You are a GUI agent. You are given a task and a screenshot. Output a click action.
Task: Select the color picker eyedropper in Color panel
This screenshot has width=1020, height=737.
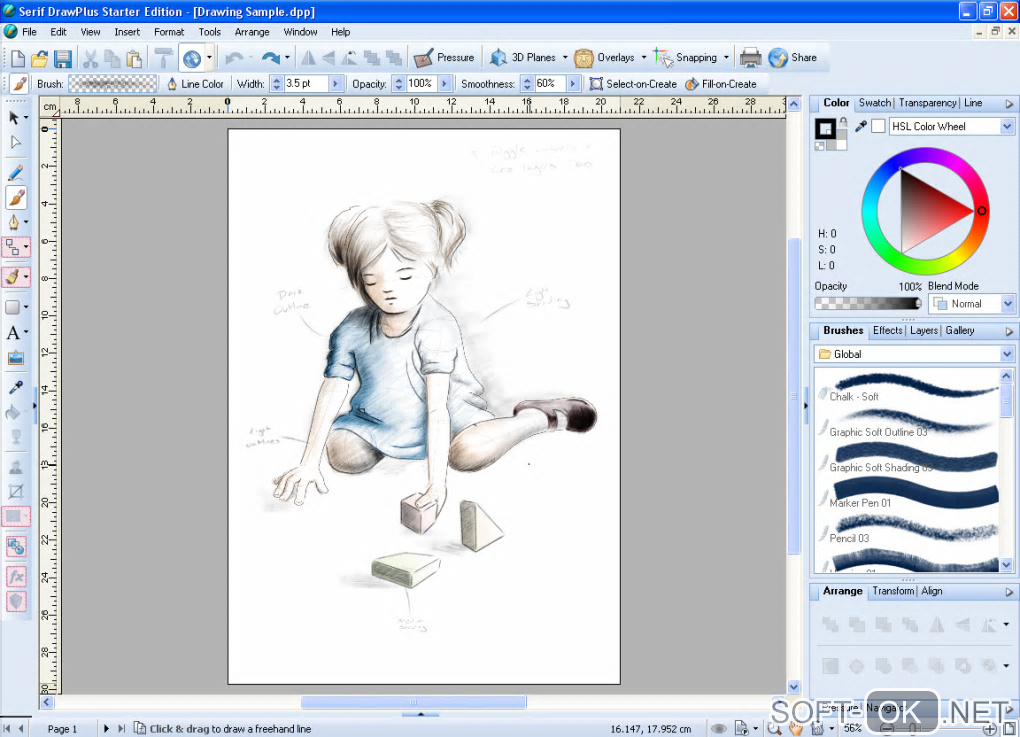pos(860,126)
